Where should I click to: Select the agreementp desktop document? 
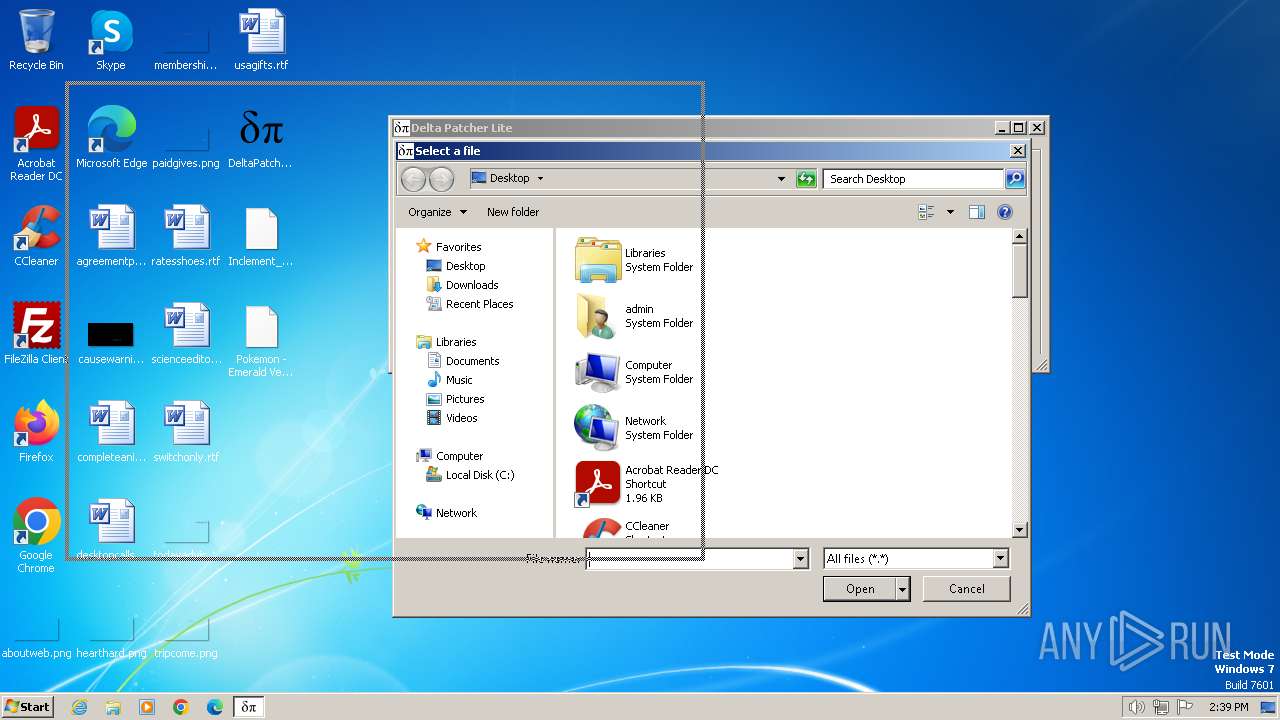click(111, 236)
